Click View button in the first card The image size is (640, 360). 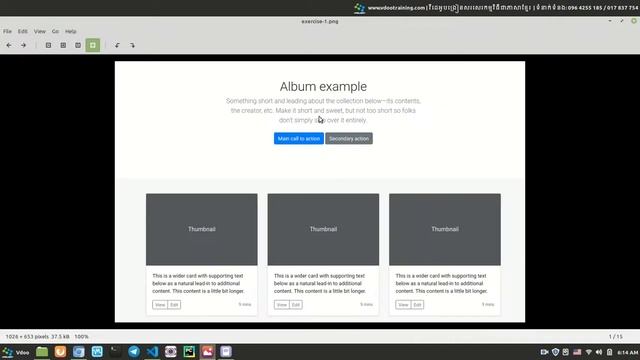(160, 305)
